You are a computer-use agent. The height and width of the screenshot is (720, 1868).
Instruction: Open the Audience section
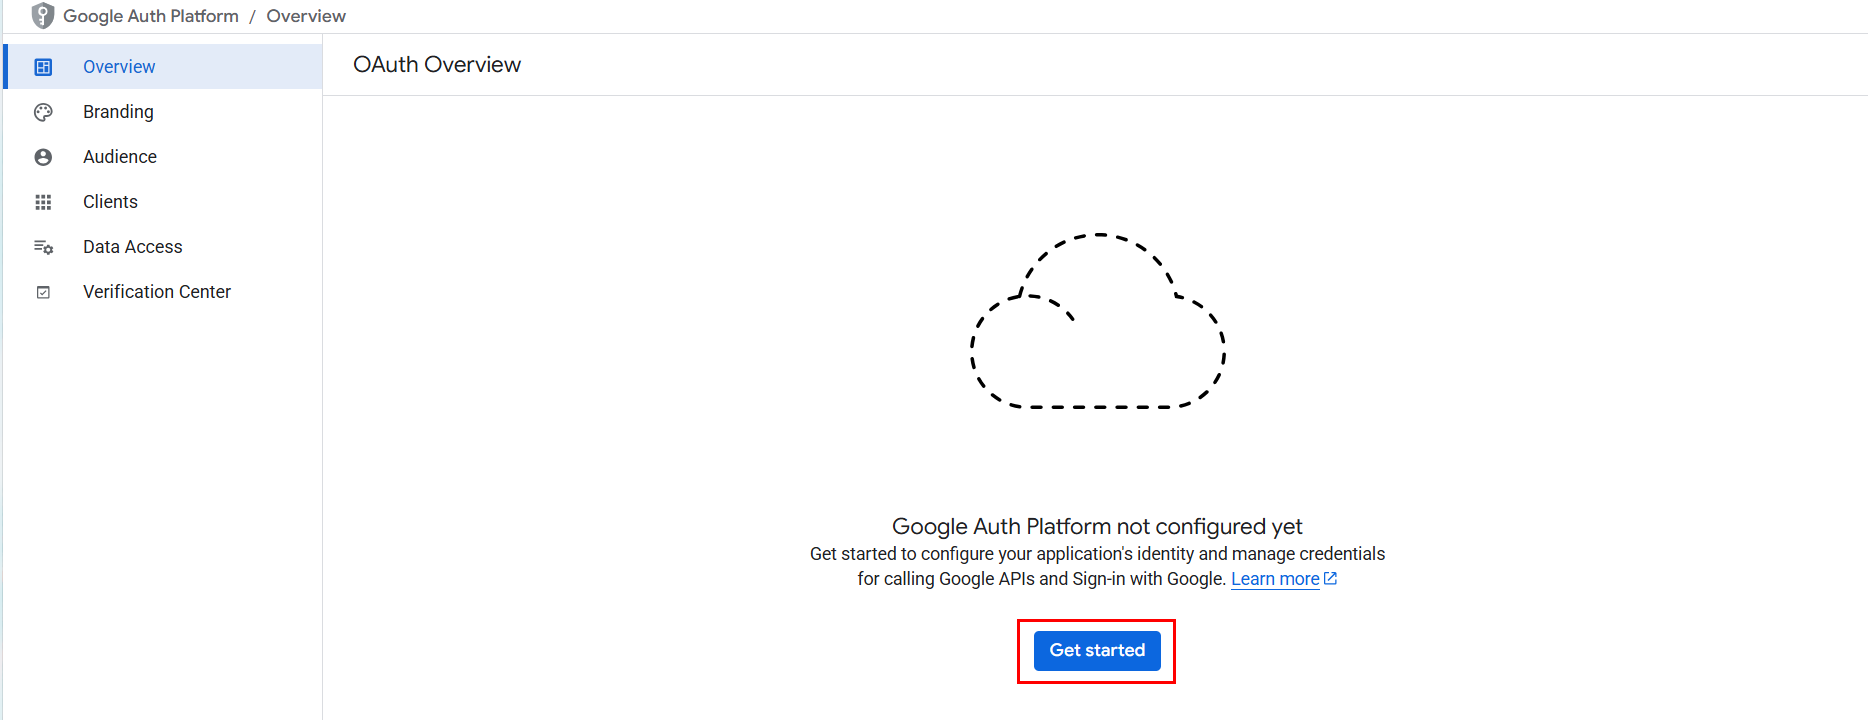click(x=163, y=157)
